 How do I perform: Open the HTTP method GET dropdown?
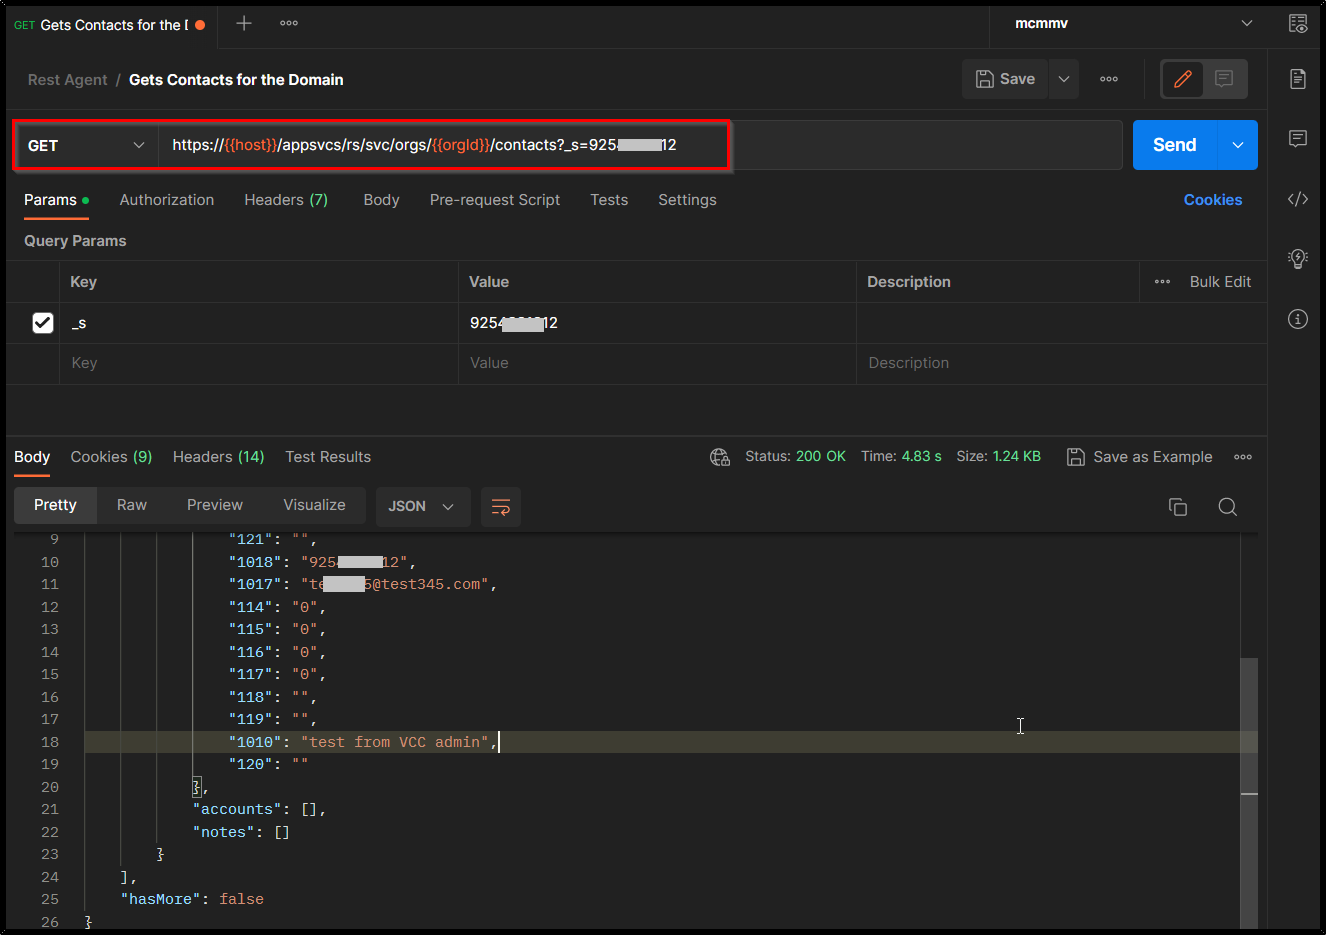87,145
